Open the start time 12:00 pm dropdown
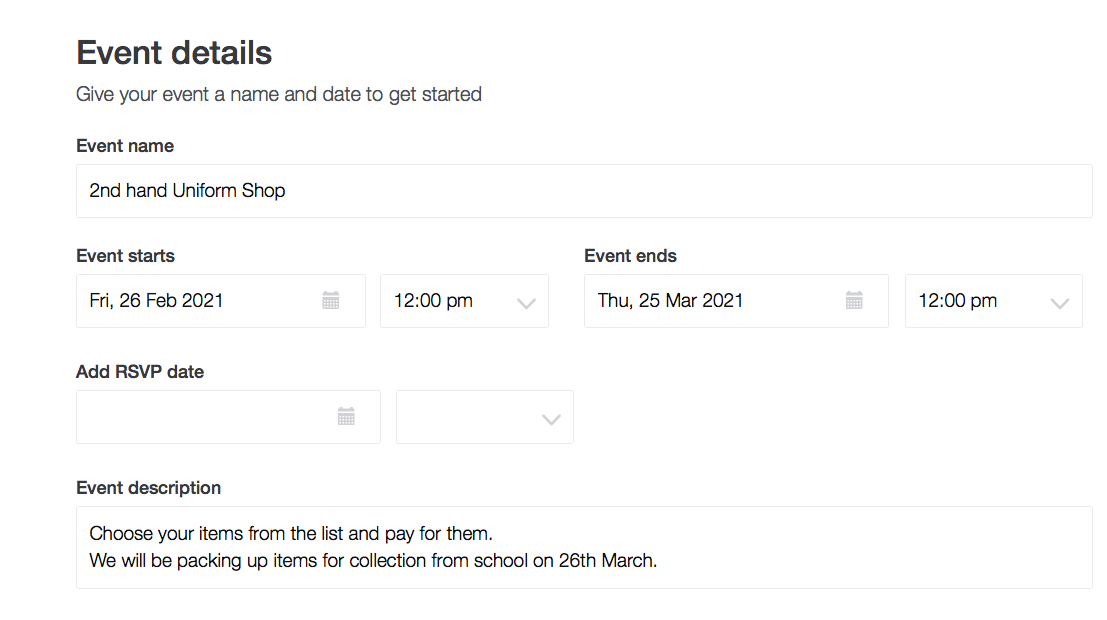The height and width of the screenshot is (620, 1107). tap(464, 301)
